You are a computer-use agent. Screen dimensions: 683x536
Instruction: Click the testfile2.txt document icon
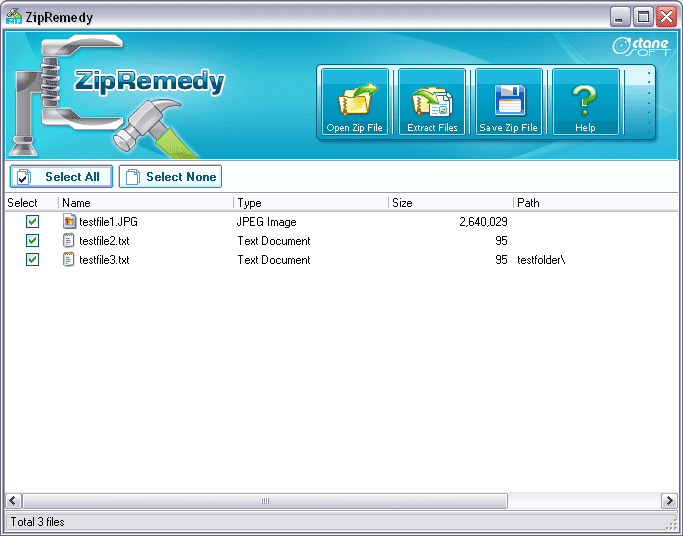click(69, 240)
